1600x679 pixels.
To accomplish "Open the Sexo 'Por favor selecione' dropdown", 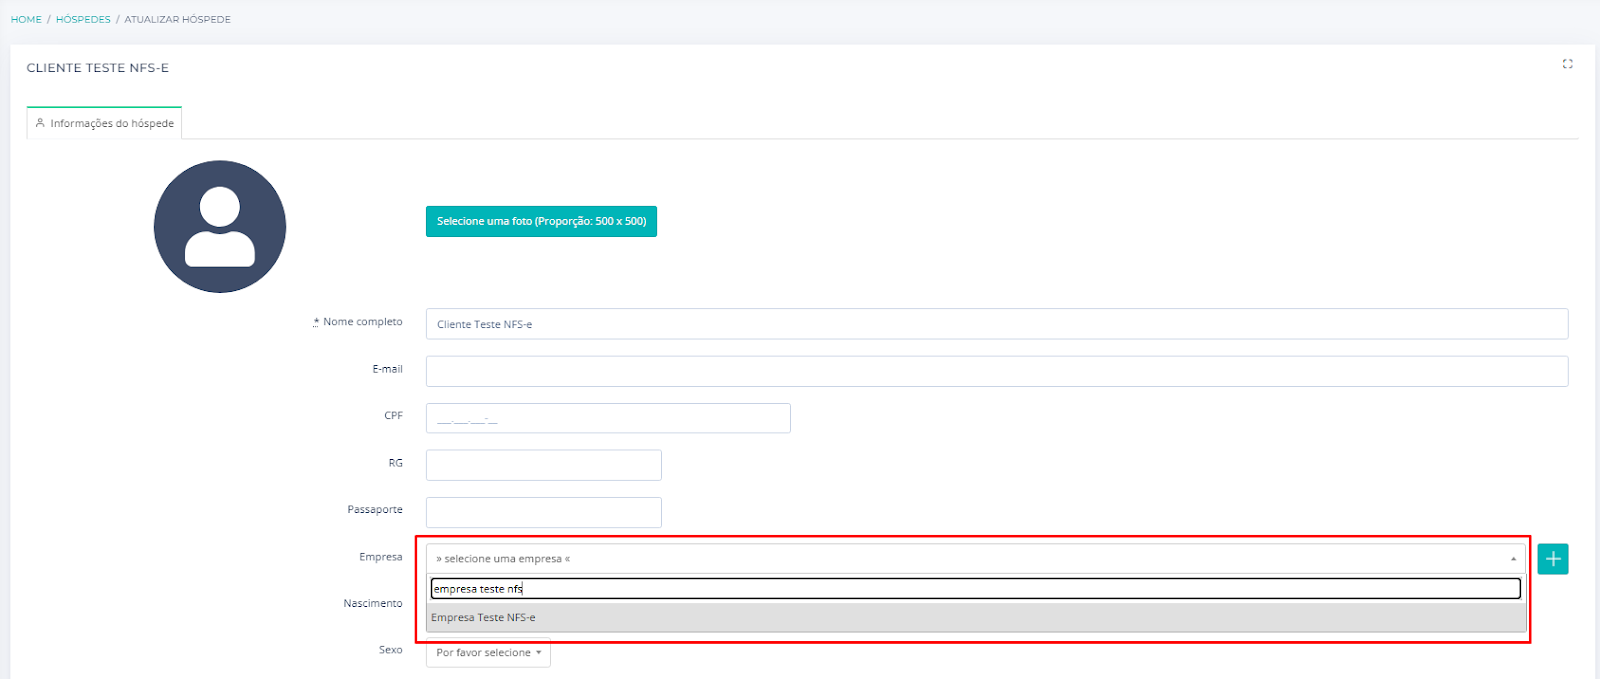I will click(488, 653).
